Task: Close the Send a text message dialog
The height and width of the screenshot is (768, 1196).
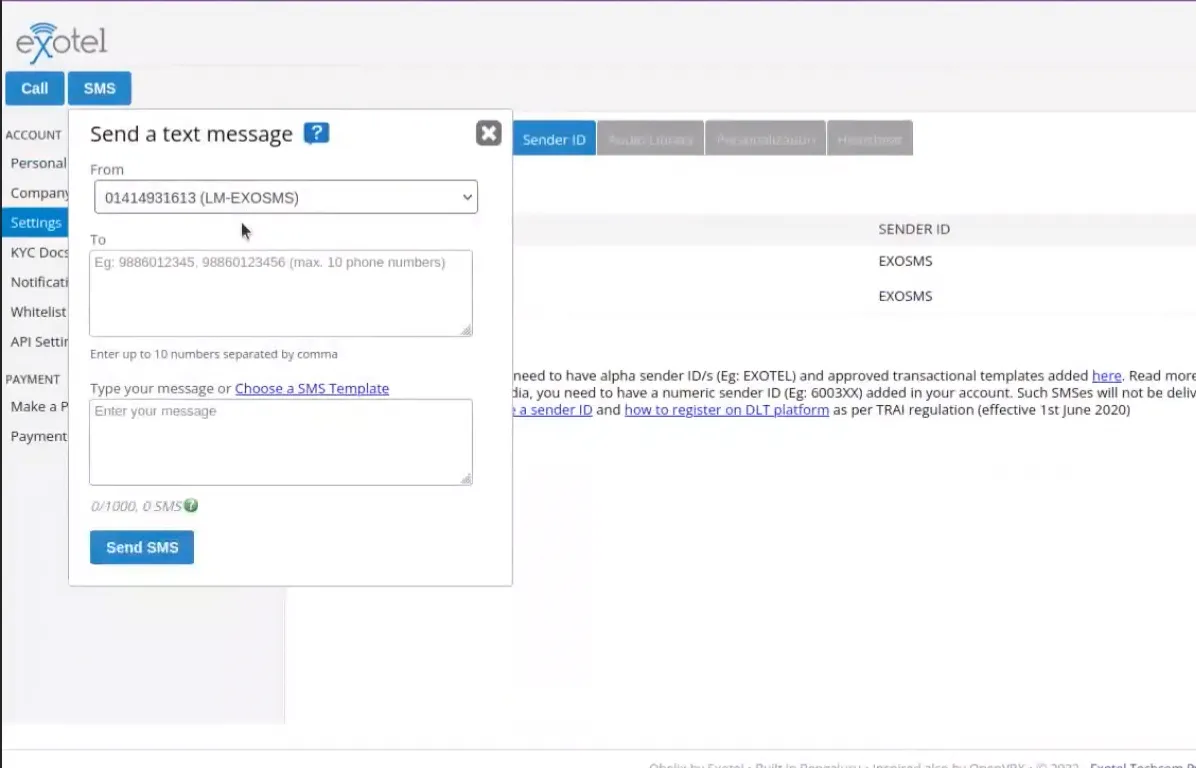Action: click(488, 133)
